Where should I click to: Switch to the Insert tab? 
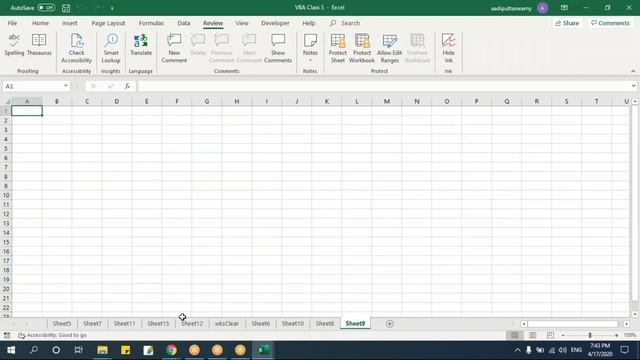point(70,23)
